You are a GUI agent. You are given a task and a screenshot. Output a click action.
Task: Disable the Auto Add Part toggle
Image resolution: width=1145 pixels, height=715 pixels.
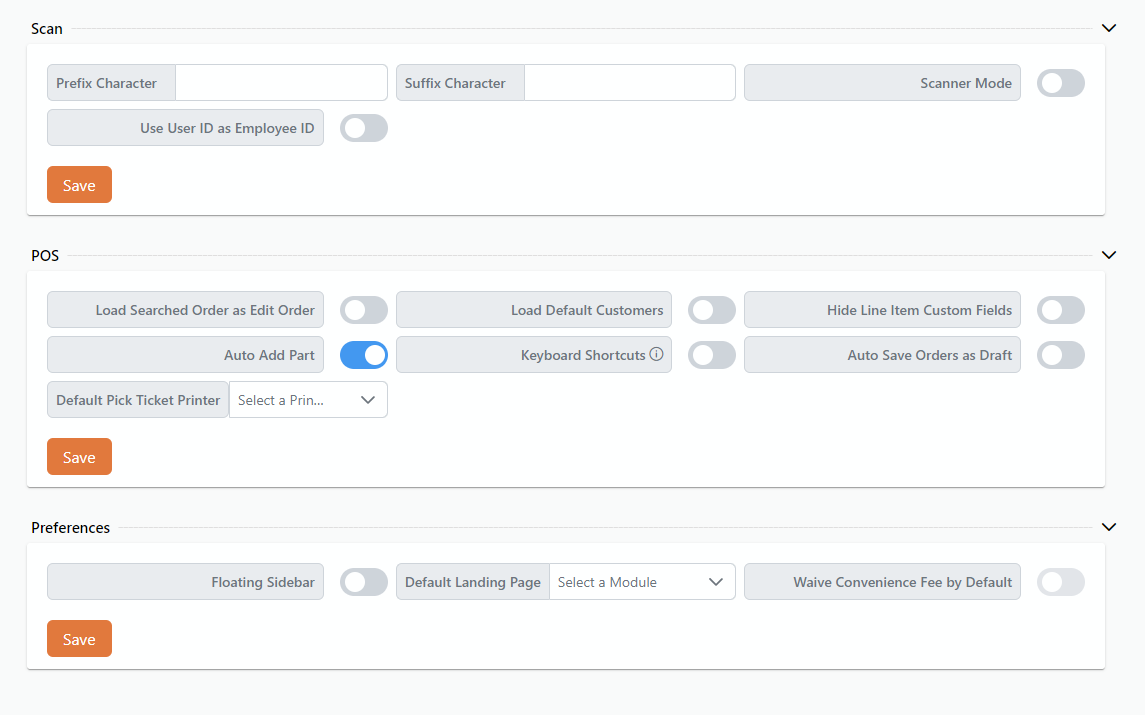pos(363,355)
